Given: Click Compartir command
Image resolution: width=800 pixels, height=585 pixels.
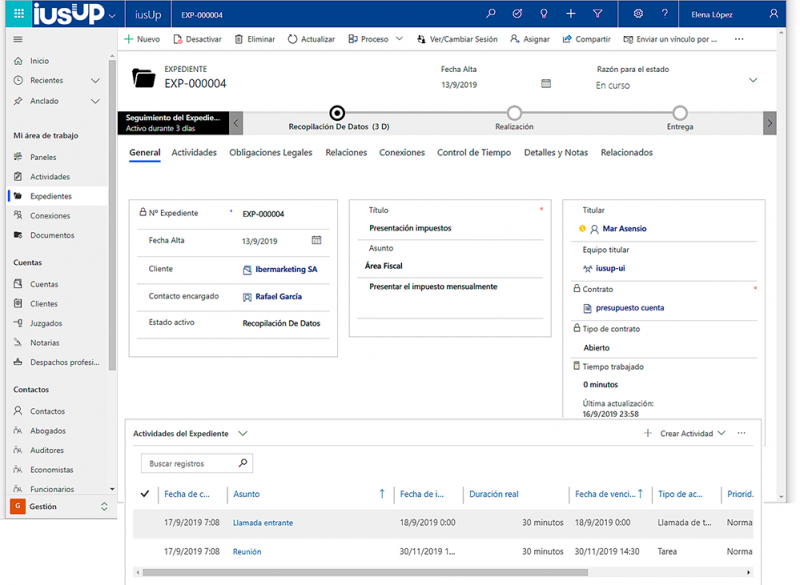Looking at the screenshot, I should tap(587, 39).
